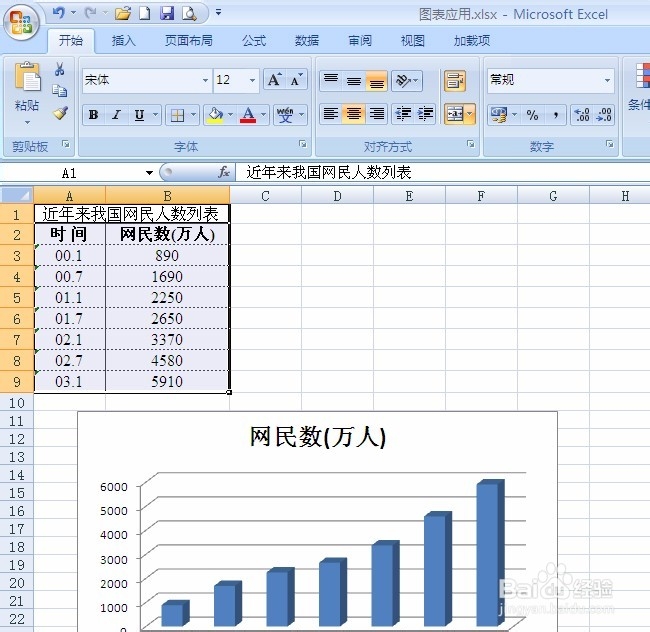Click the Office button logo
Image resolution: width=650 pixels, height=632 pixels.
click(21, 22)
